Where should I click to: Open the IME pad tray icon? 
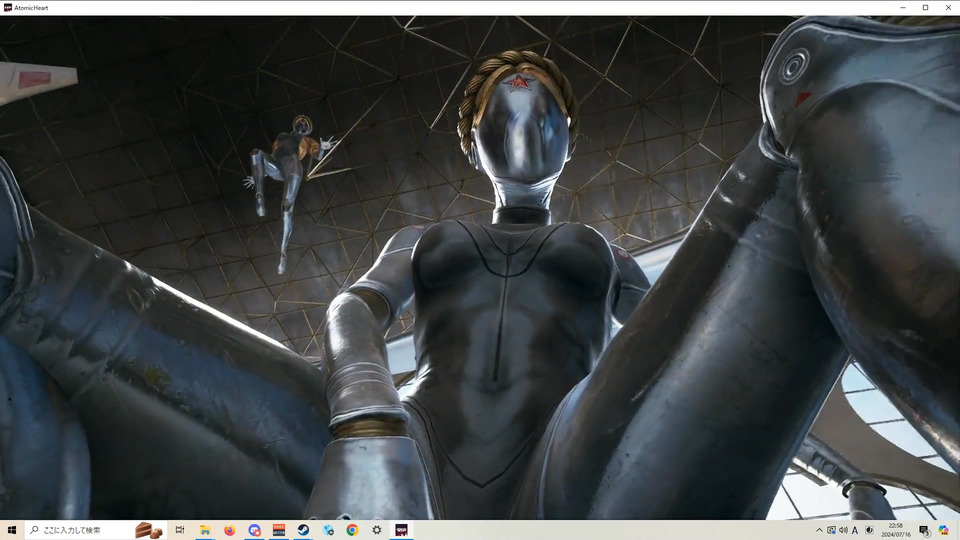coord(869,530)
